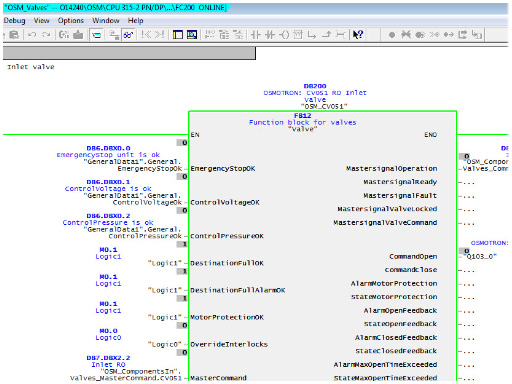Click the DB6.DBX0.0 address operand
This screenshot has height=384, width=512.
coord(108,148)
